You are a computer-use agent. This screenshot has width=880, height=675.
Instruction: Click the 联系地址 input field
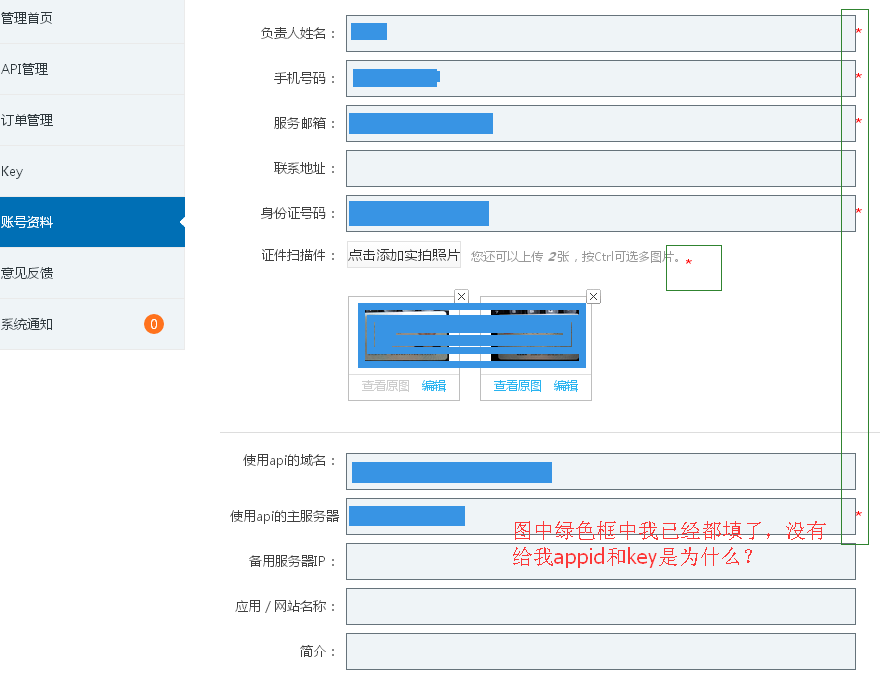point(601,168)
